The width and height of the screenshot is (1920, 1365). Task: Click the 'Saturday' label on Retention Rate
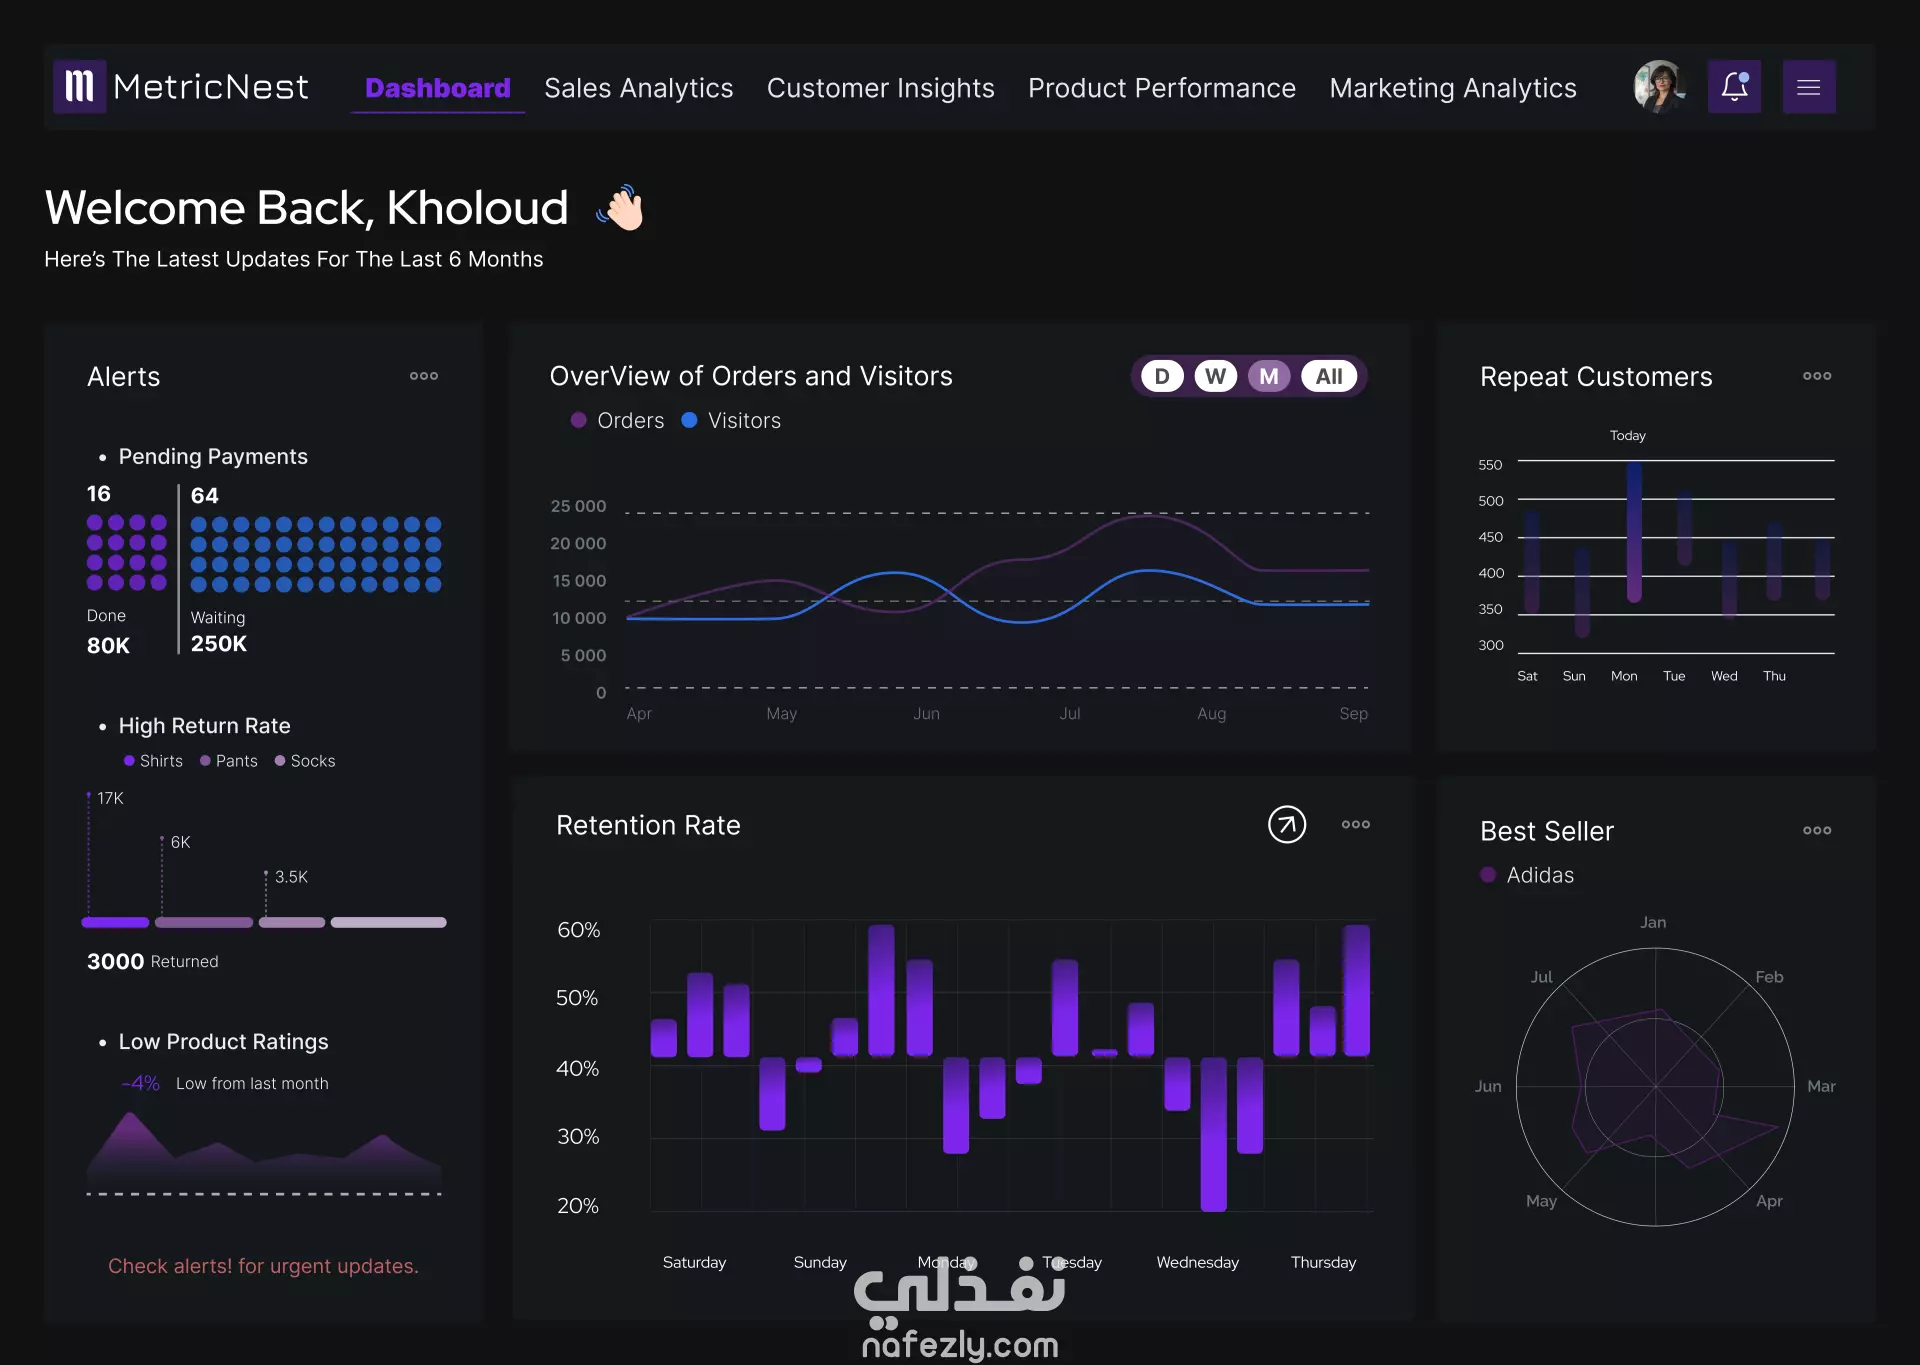[694, 1262]
